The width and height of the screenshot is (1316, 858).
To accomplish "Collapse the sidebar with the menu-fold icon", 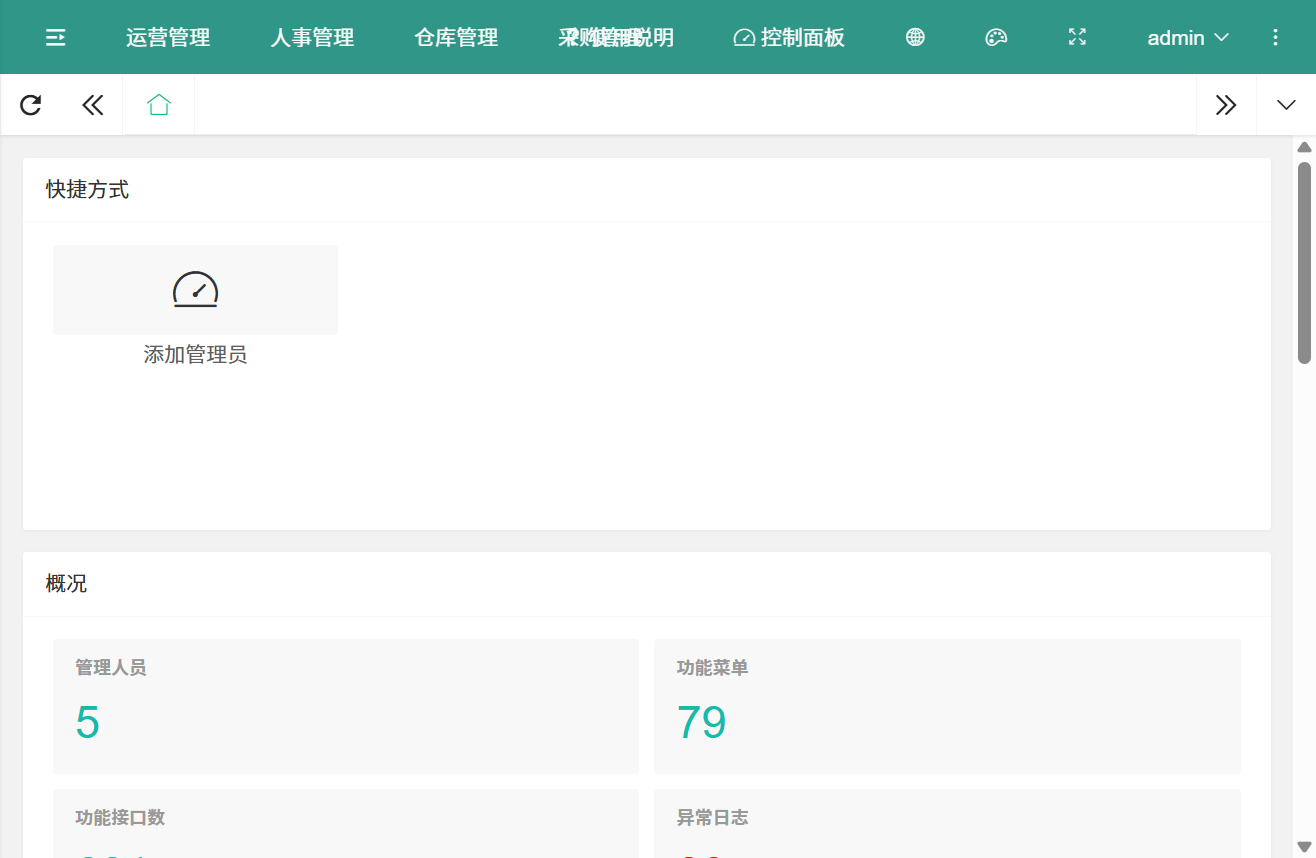I will [56, 38].
